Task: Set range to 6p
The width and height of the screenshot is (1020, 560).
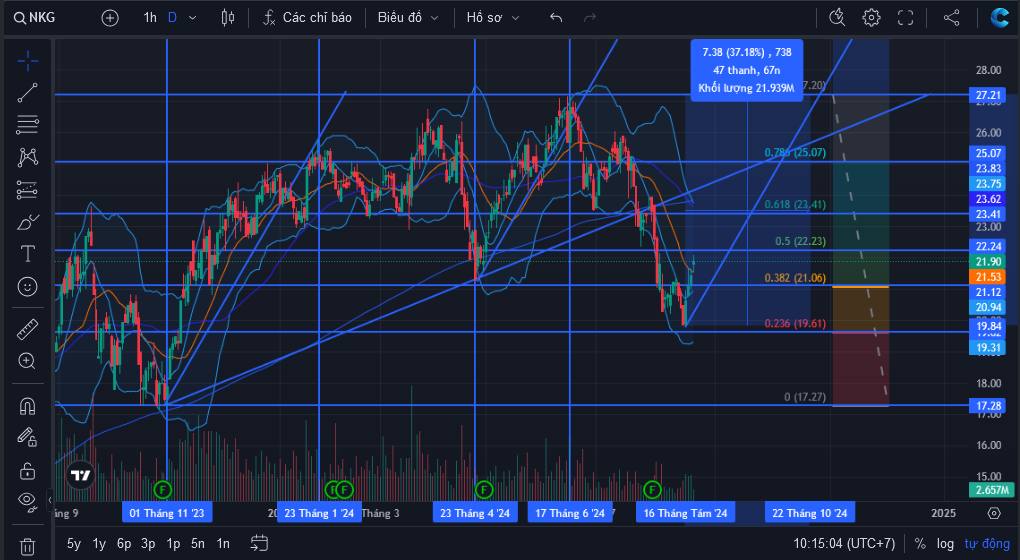Action: 124,544
